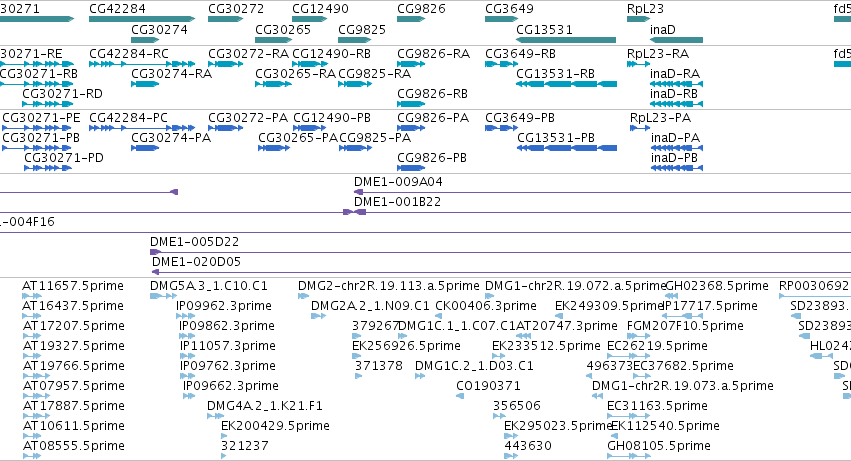
Task: Select the CG30274 gene label
Action: [x=160, y=29]
